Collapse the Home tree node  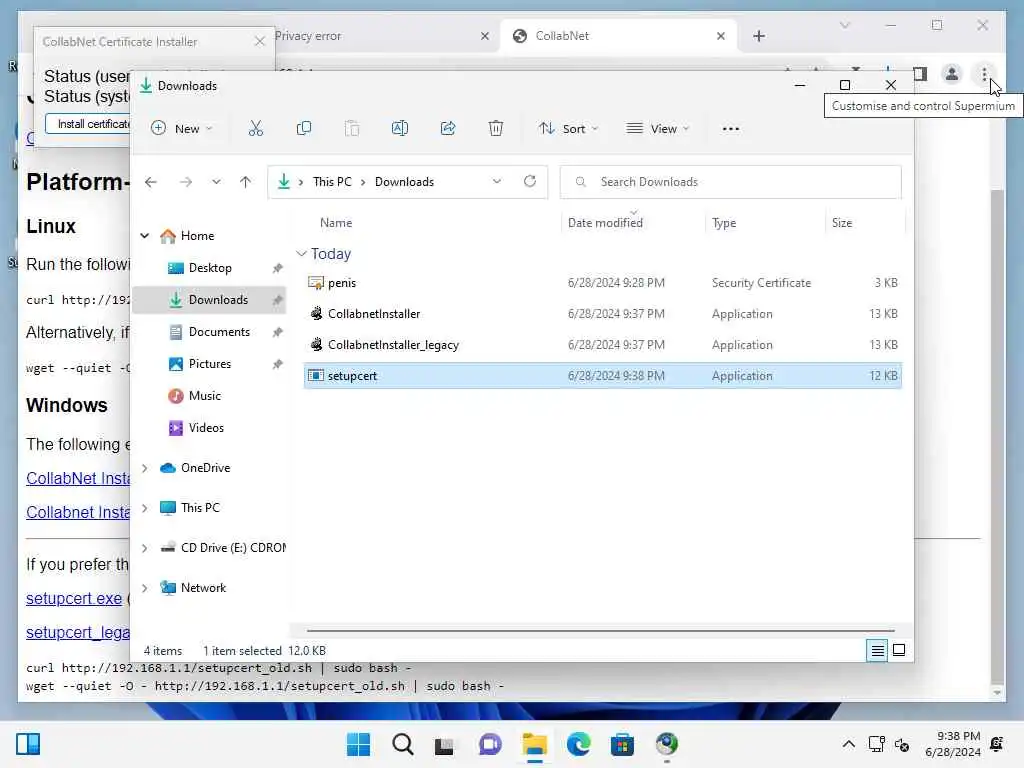[x=145, y=236]
